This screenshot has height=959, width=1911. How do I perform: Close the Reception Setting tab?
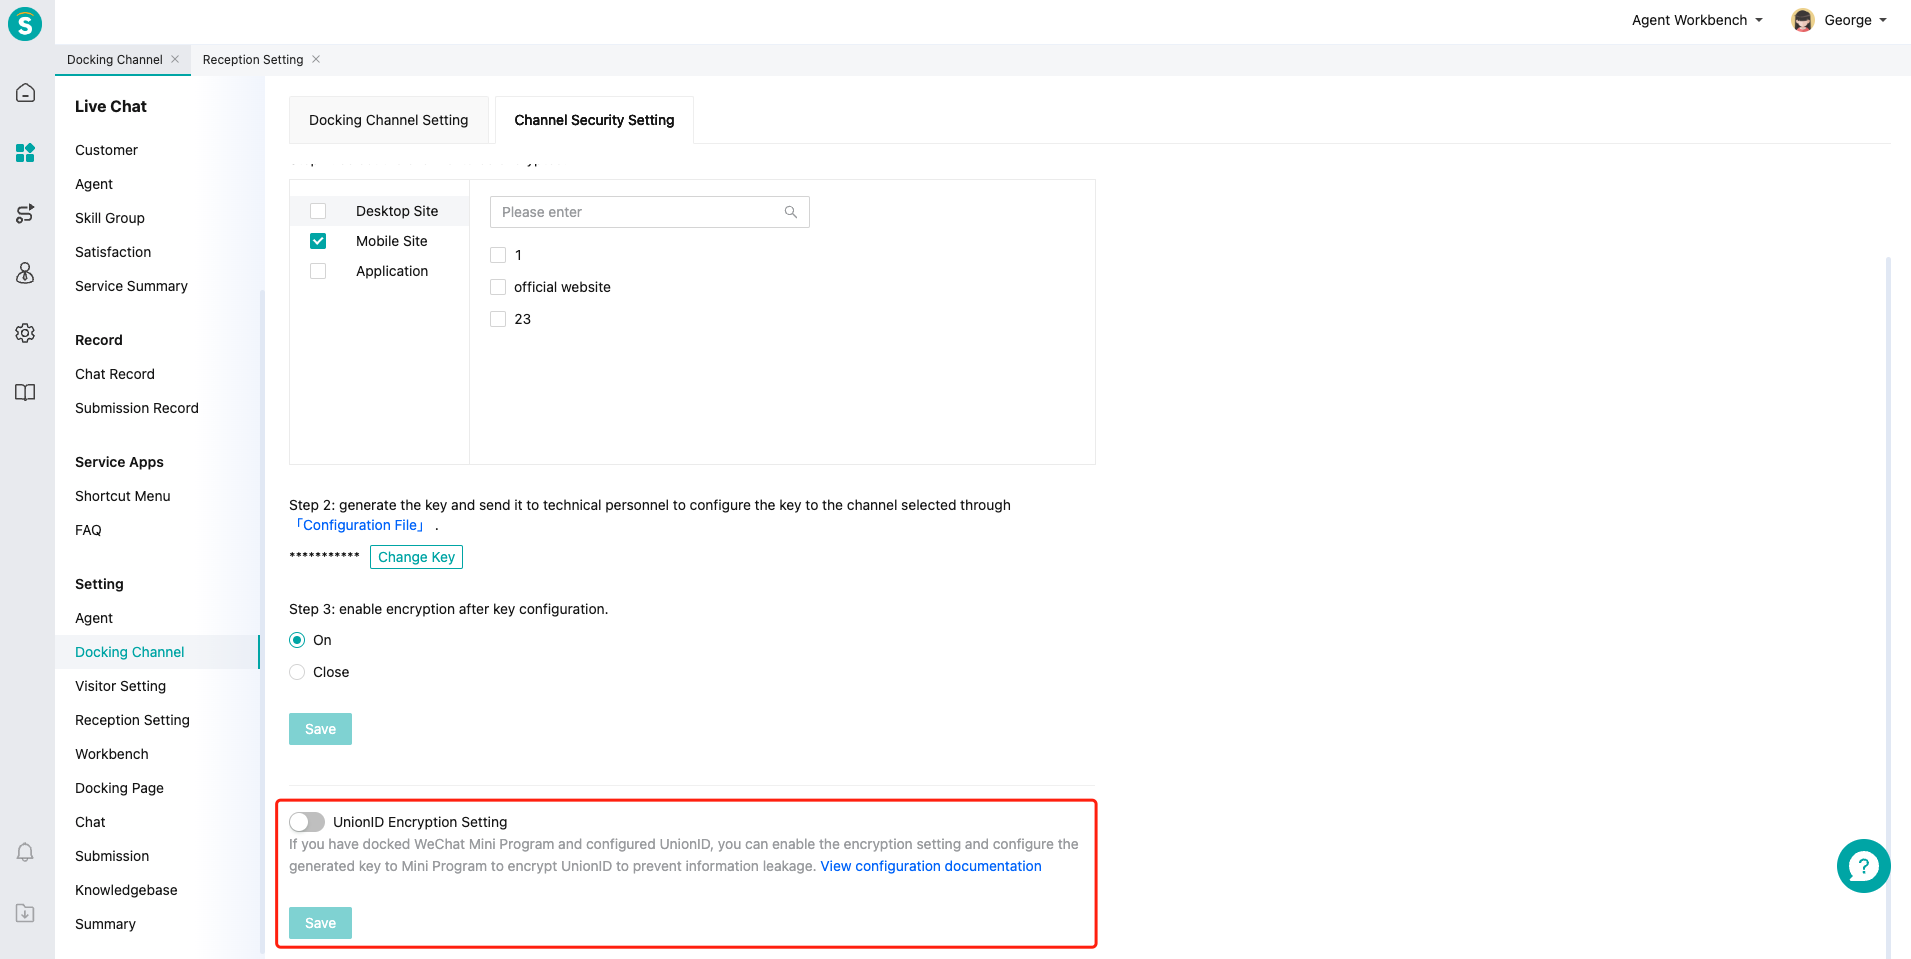click(x=316, y=59)
